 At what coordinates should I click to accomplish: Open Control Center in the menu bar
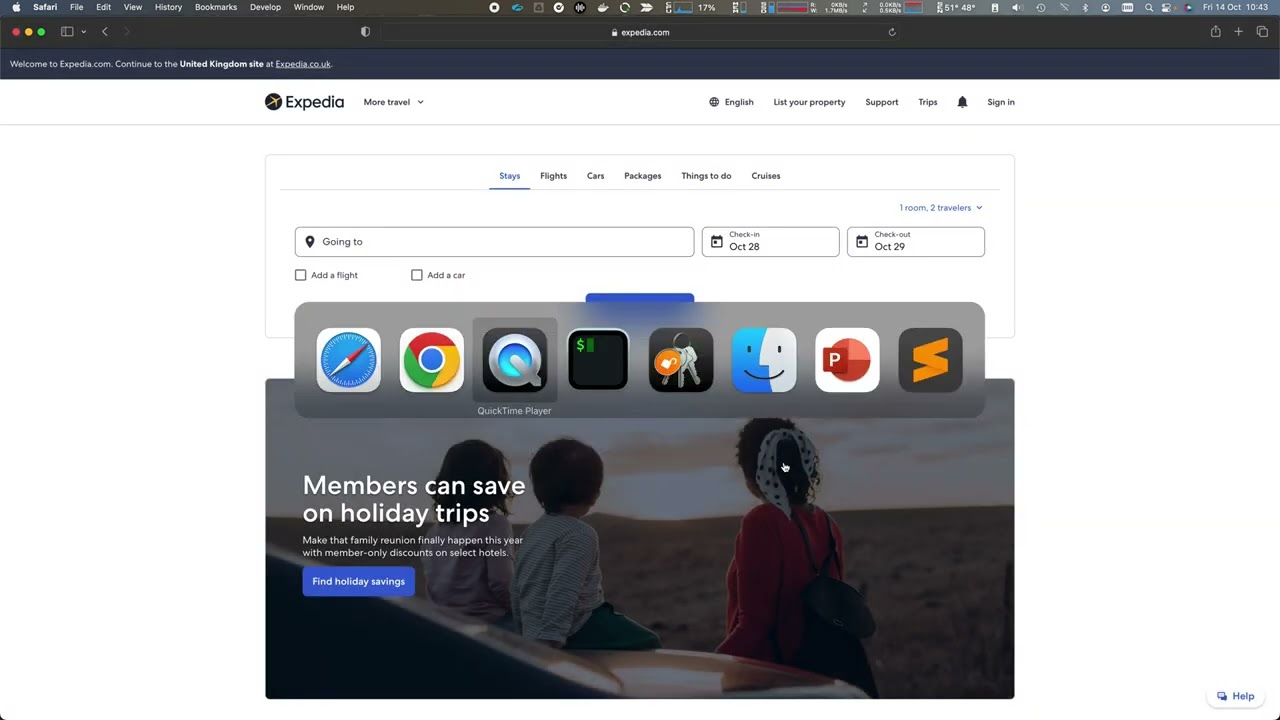pos(1166,7)
